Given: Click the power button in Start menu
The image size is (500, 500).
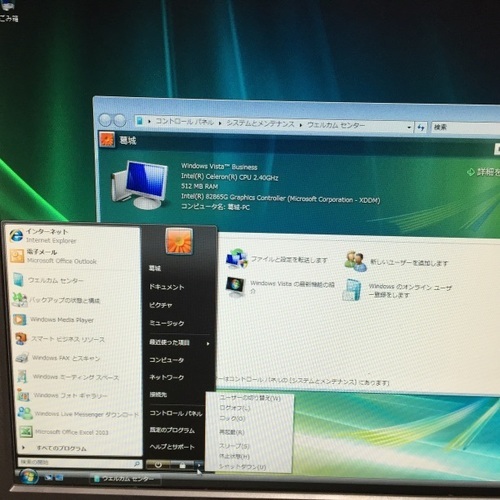Looking at the screenshot, I should (x=158, y=465).
